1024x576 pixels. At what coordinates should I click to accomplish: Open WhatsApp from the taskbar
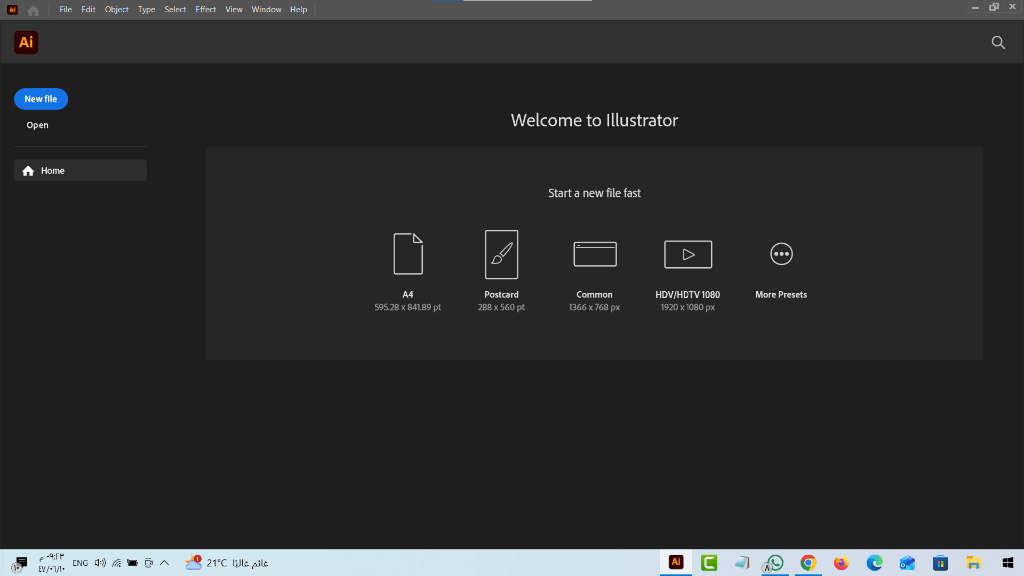click(774, 563)
